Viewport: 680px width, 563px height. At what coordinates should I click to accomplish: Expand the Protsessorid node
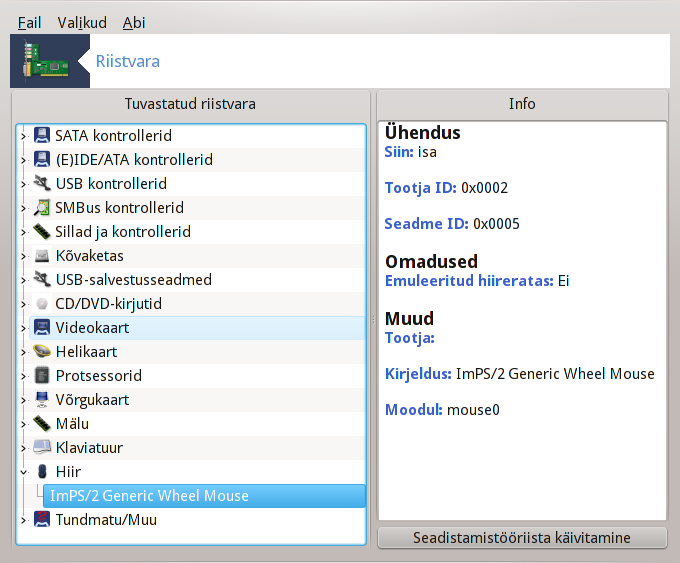pyautogui.click(x=23, y=376)
